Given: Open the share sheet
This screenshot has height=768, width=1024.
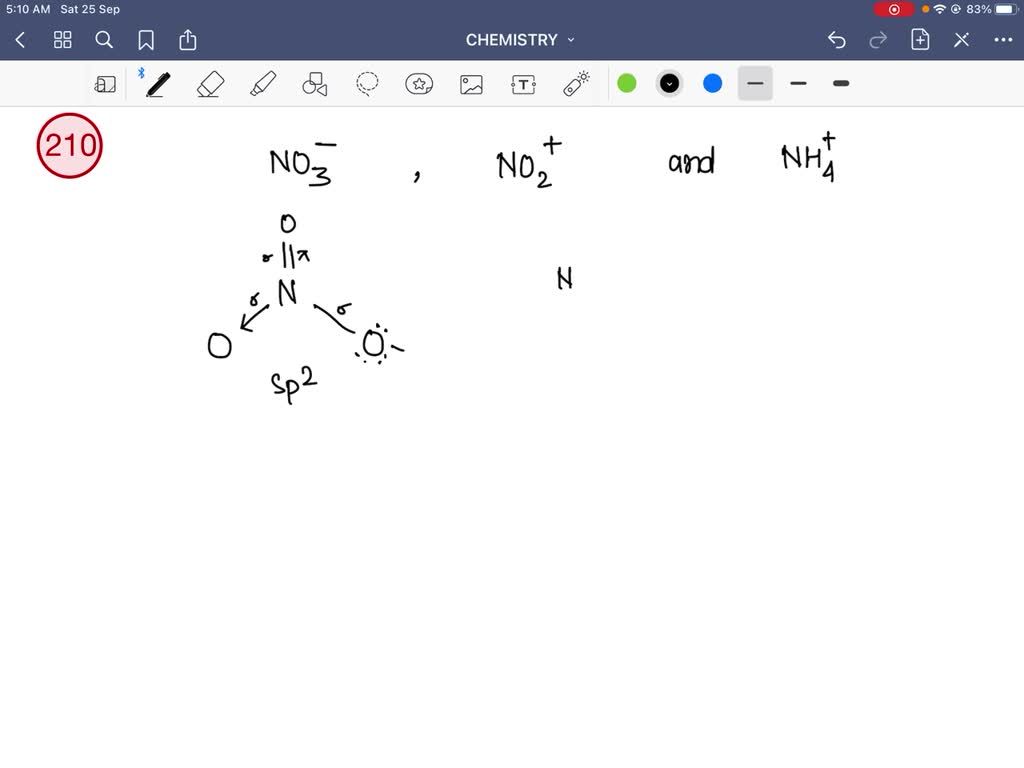Looking at the screenshot, I should click(x=188, y=40).
